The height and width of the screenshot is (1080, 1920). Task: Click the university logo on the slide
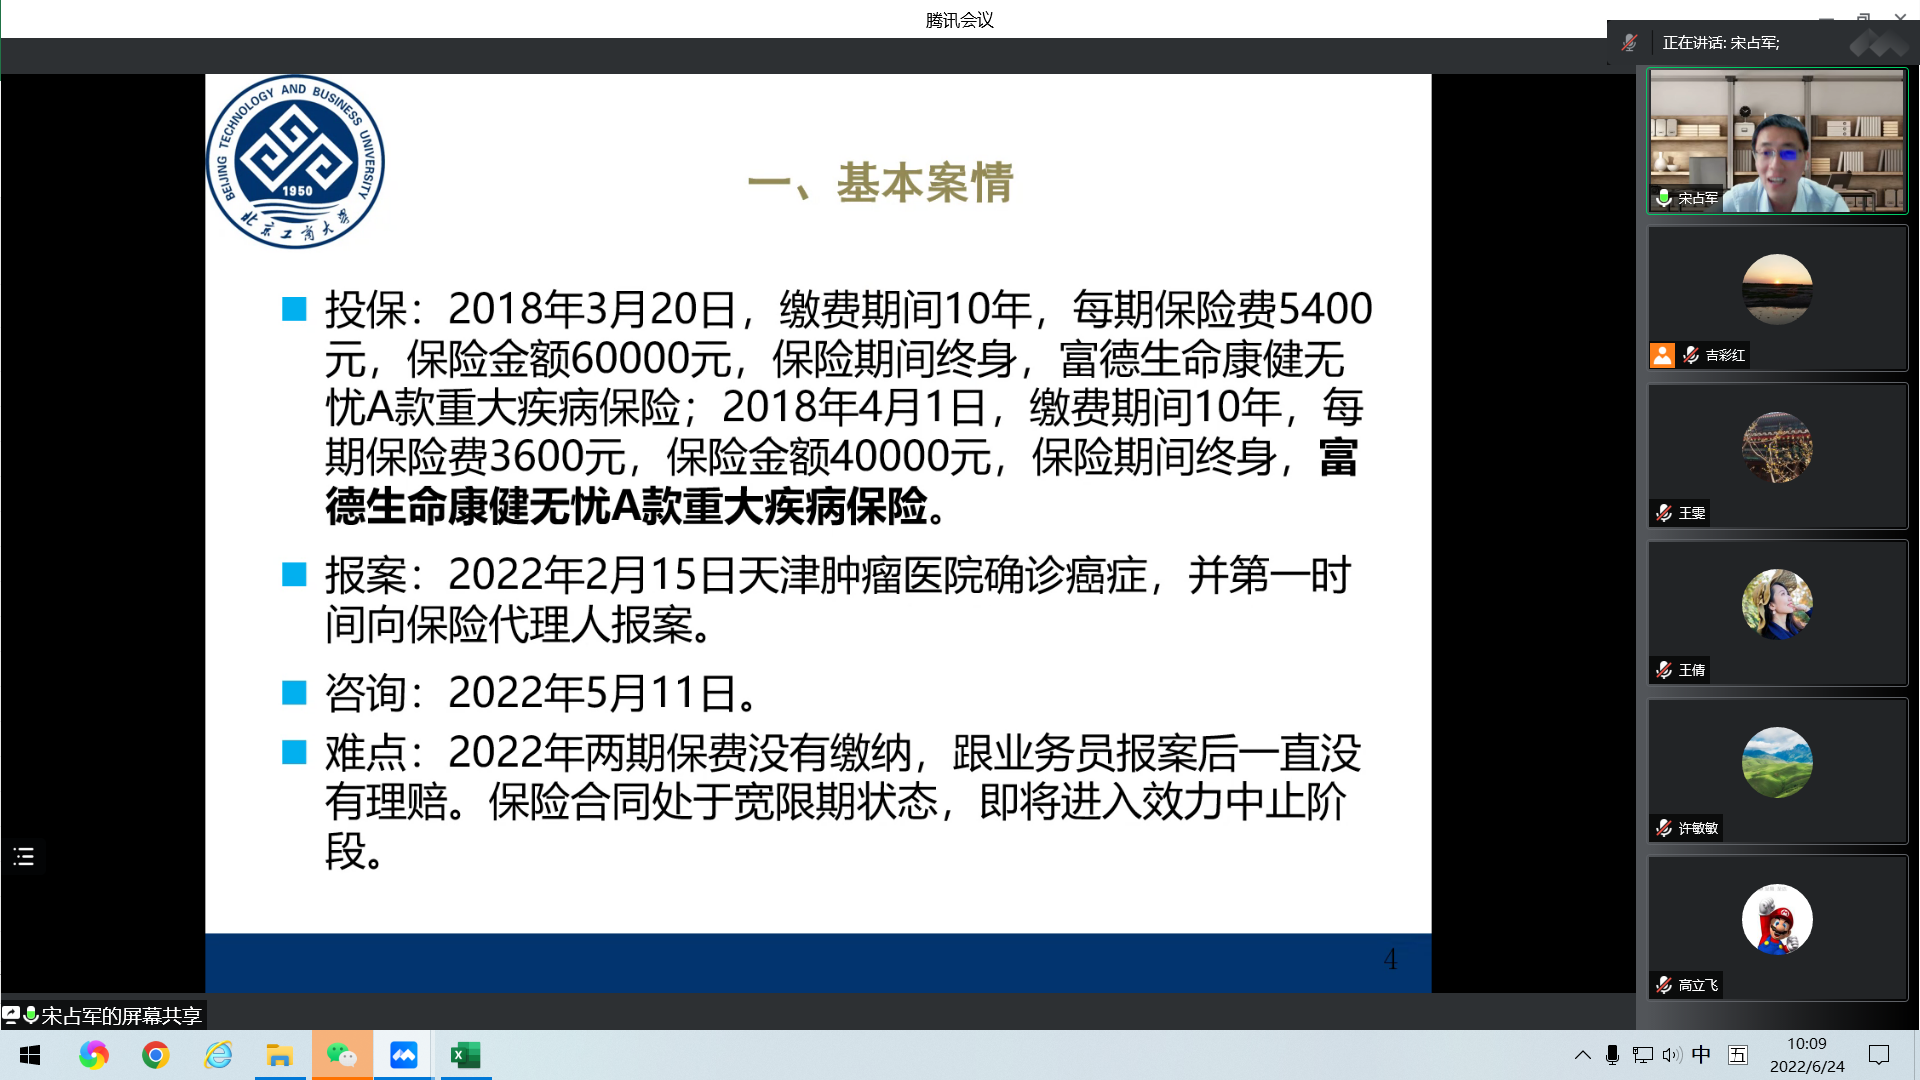pyautogui.click(x=295, y=162)
